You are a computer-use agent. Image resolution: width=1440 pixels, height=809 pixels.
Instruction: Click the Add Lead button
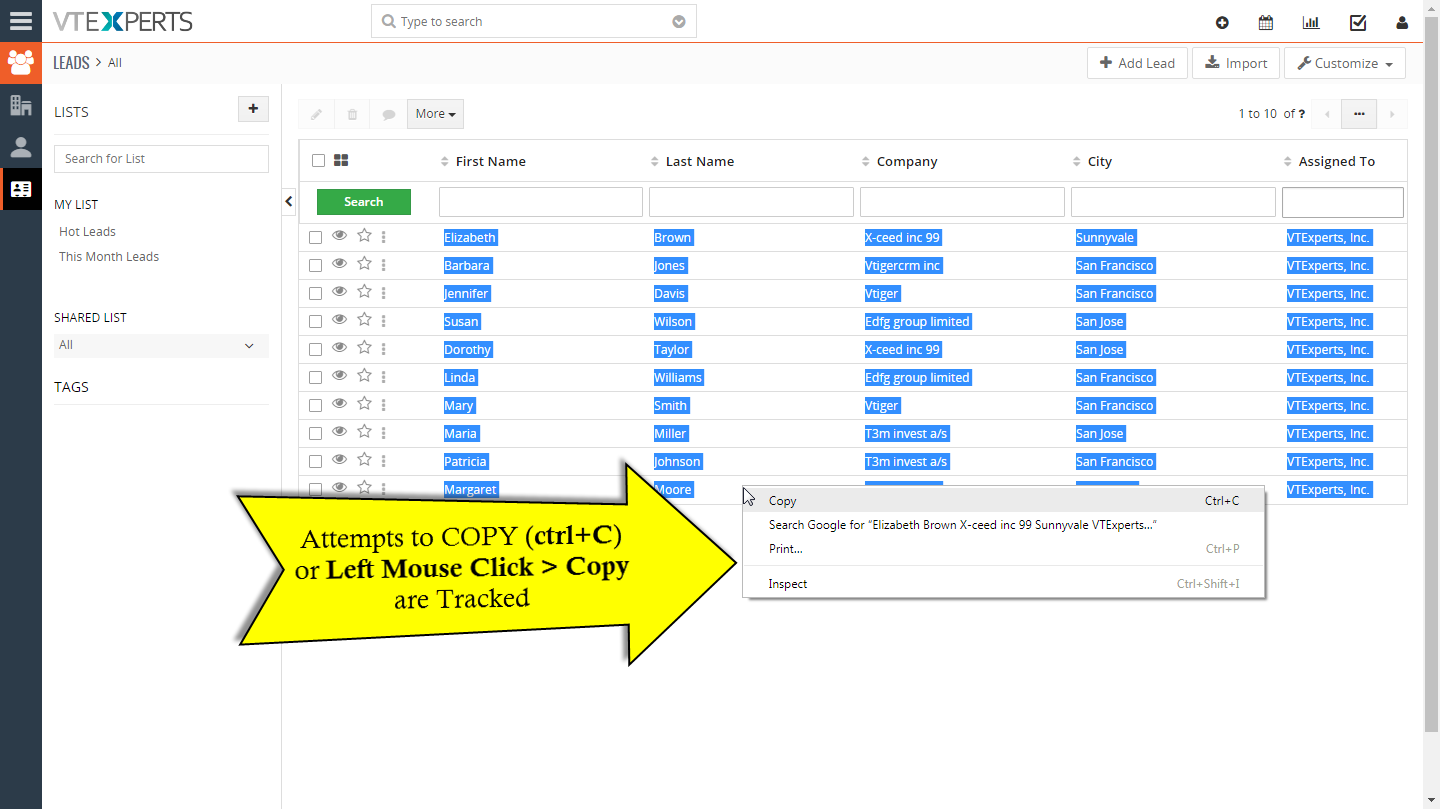[1137, 63]
